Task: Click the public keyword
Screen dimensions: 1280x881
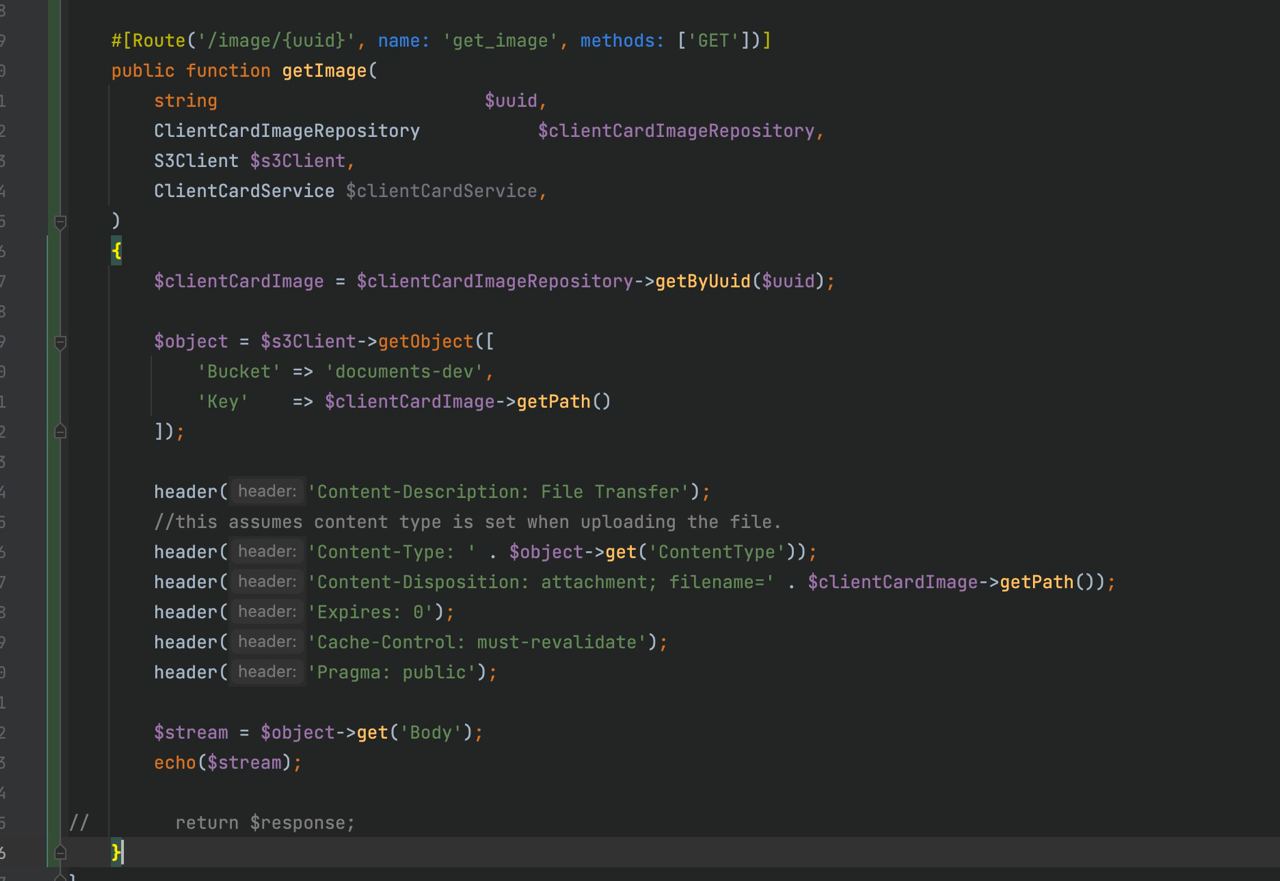Action: tap(143, 71)
